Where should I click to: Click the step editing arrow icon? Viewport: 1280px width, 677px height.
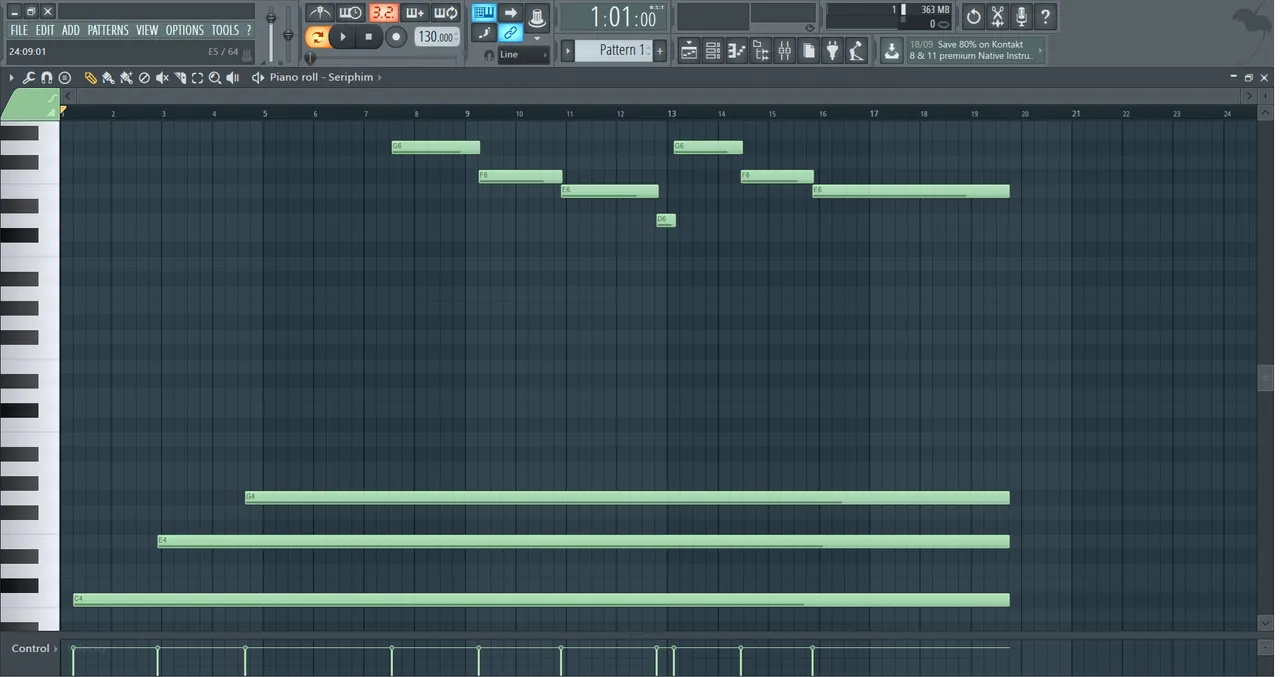511,13
